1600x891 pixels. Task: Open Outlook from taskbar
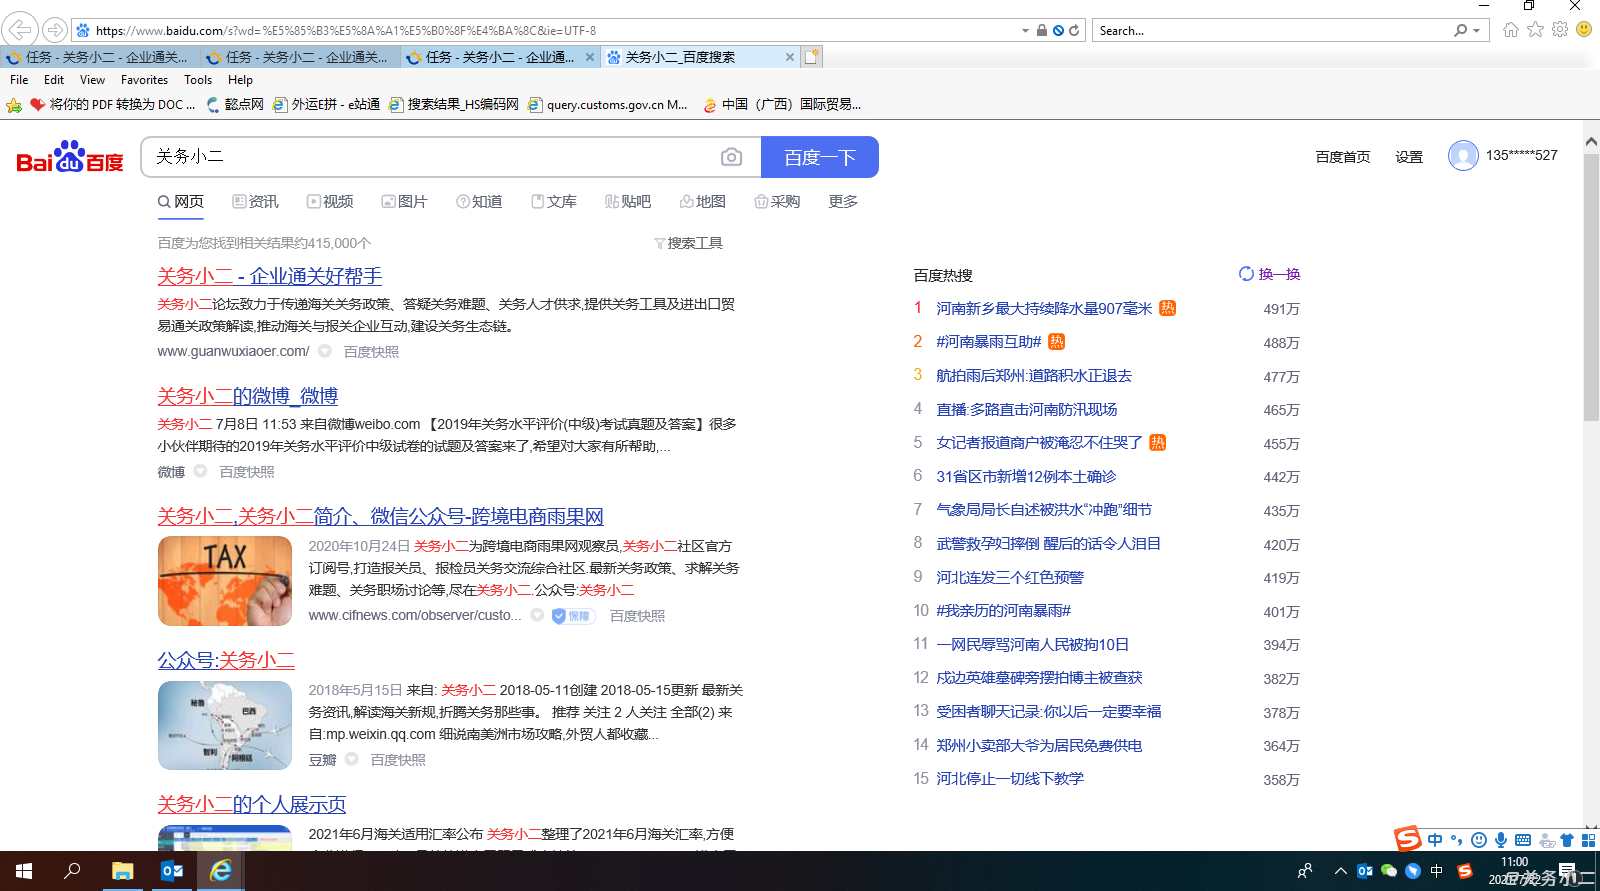point(172,871)
